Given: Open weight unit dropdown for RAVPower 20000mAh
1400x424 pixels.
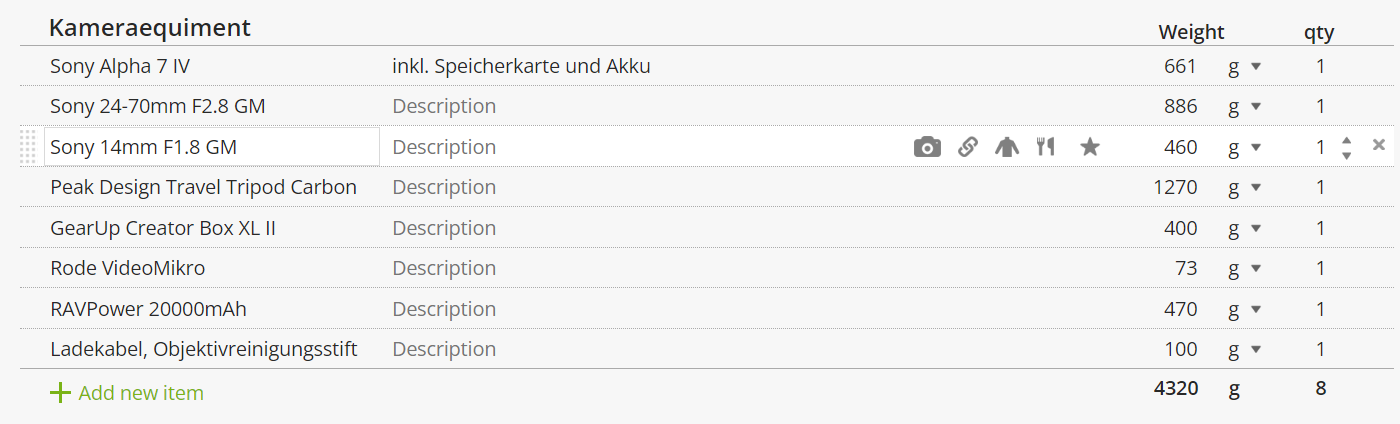Looking at the screenshot, I should click(x=1245, y=309).
